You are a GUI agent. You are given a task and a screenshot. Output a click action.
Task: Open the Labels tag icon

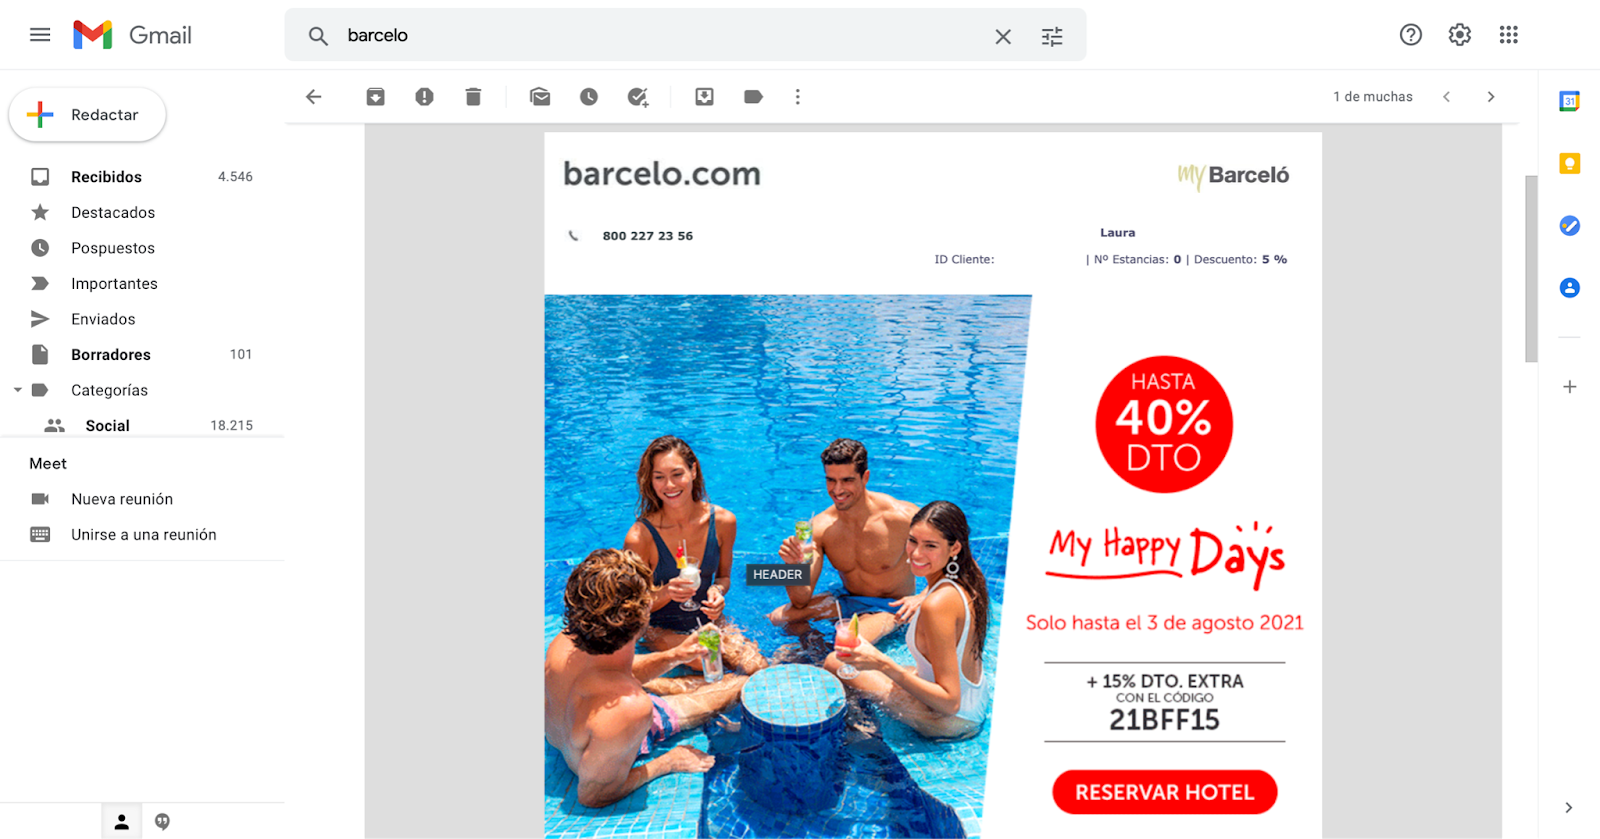point(753,97)
